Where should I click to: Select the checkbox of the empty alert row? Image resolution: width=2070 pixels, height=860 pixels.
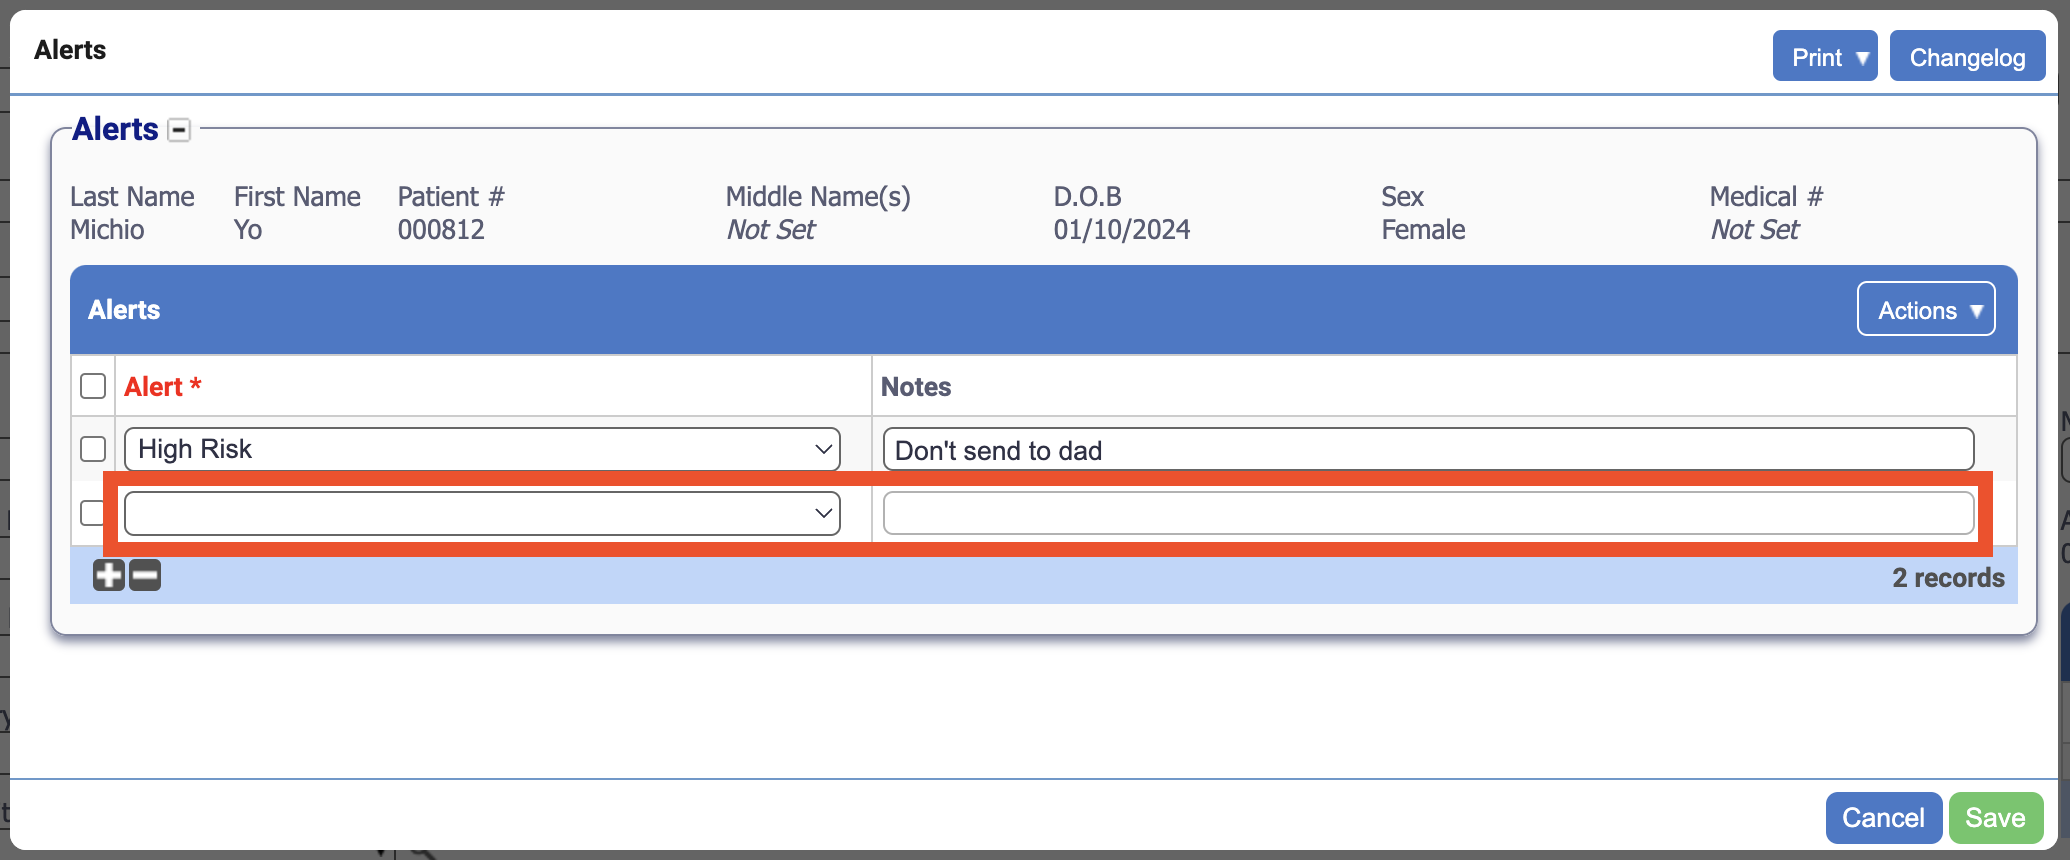91,513
